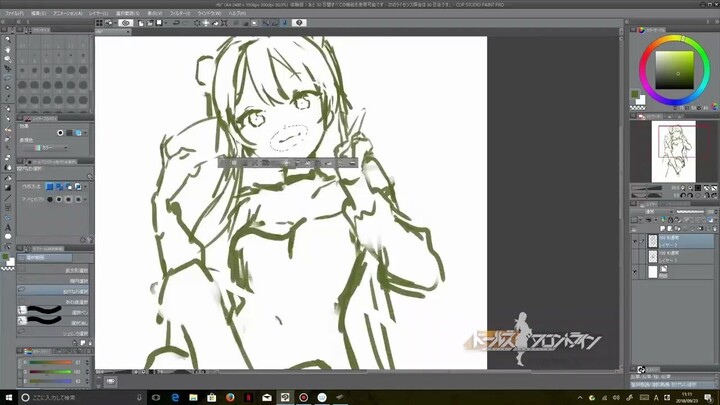
Task: Toggle visibility box of レイヤー1
Action: [635, 256]
